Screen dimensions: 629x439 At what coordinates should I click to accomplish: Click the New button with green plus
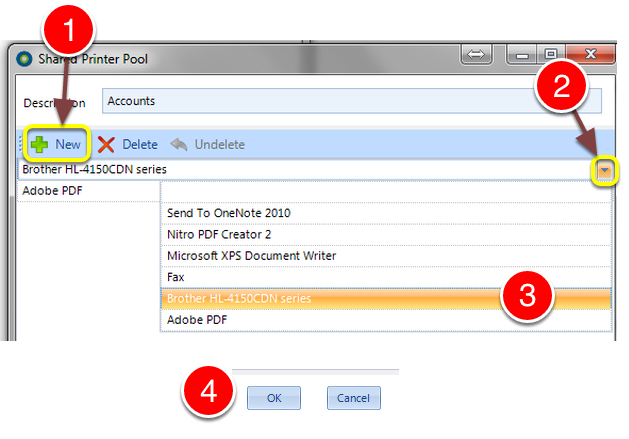coord(56,144)
